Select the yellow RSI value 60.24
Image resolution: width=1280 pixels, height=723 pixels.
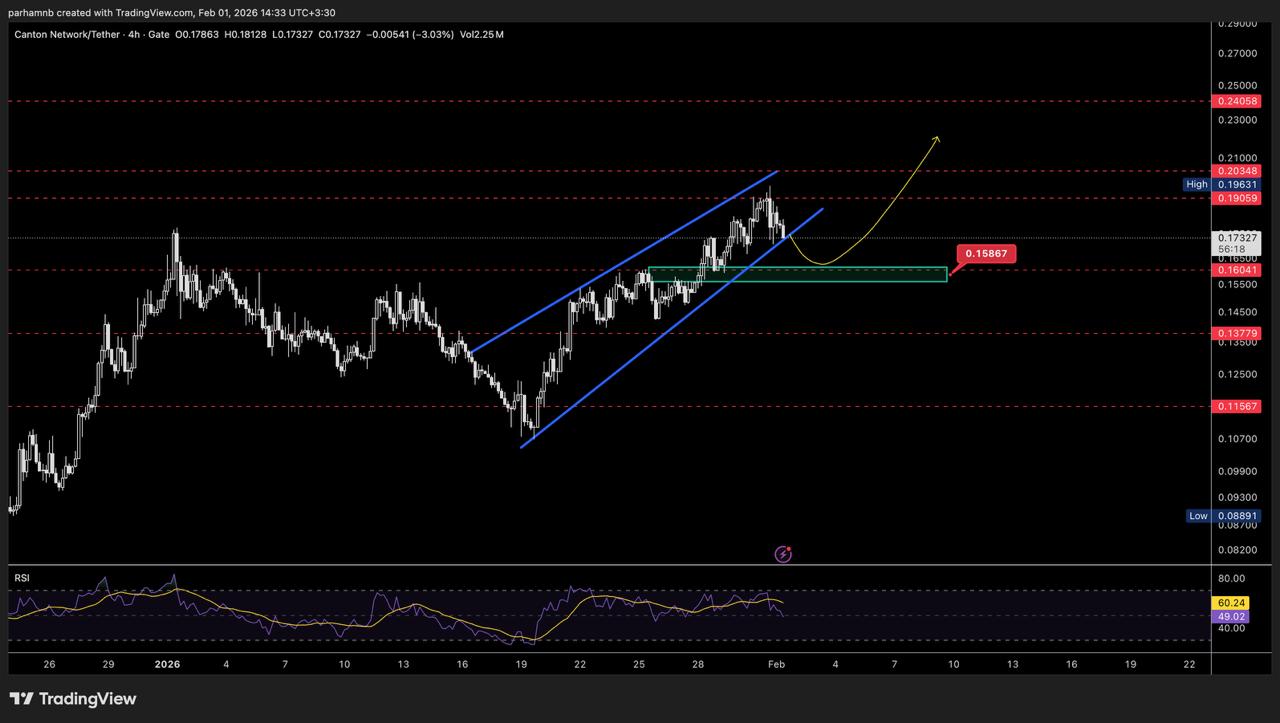coord(1229,603)
